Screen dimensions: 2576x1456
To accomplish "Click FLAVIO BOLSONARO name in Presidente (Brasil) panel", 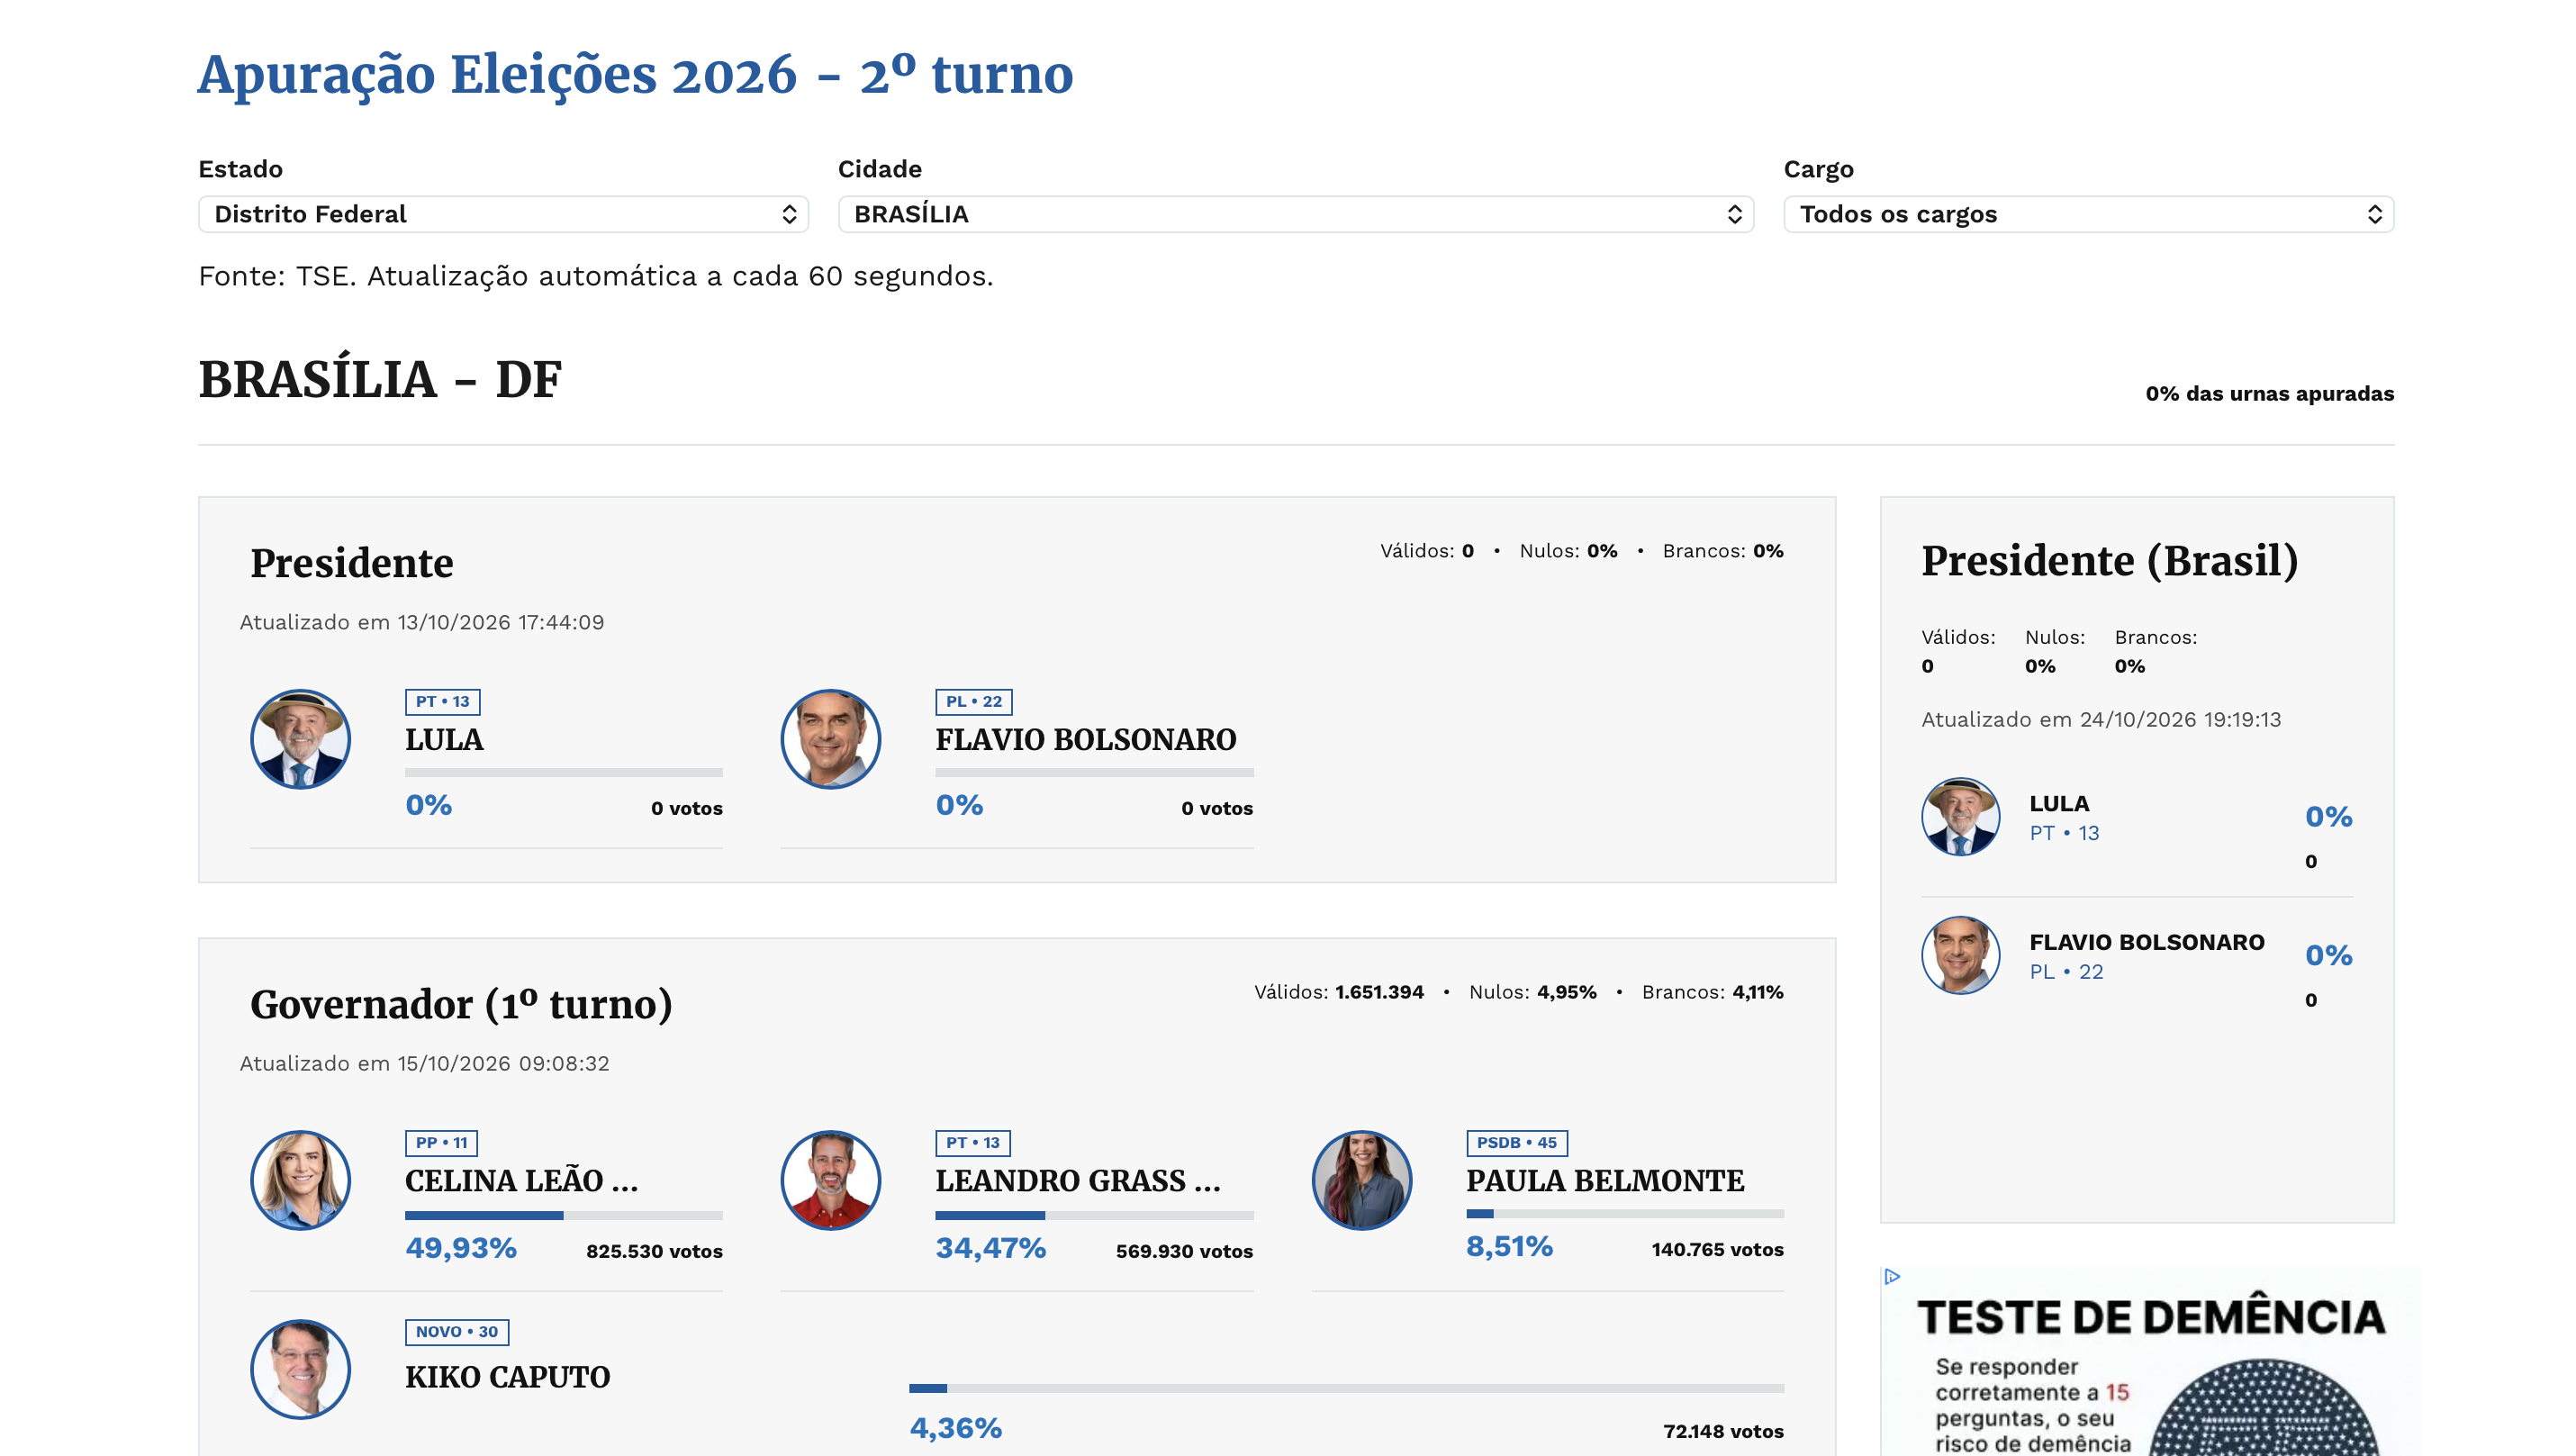I will (2146, 942).
